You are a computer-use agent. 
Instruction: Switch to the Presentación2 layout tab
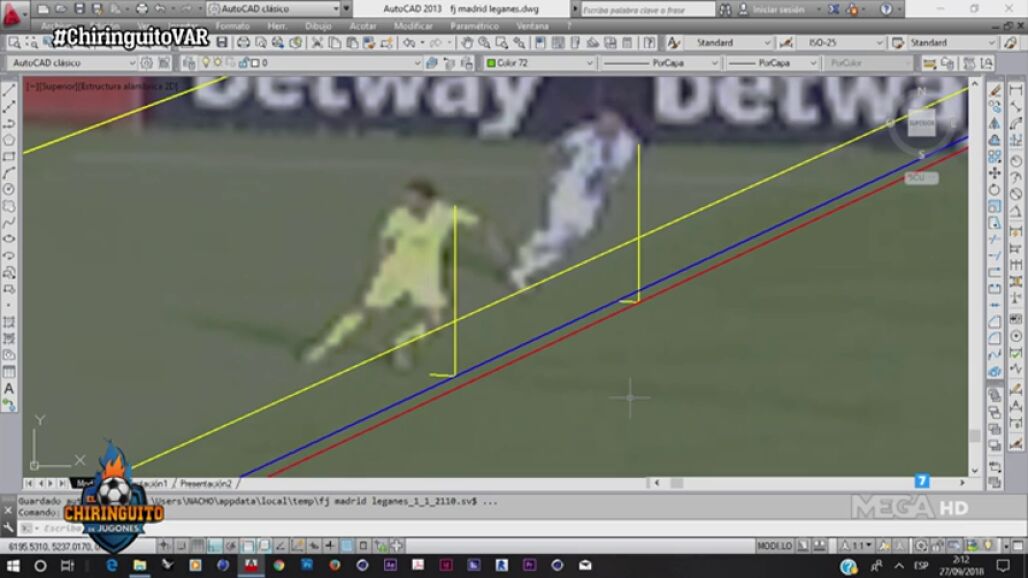205,483
